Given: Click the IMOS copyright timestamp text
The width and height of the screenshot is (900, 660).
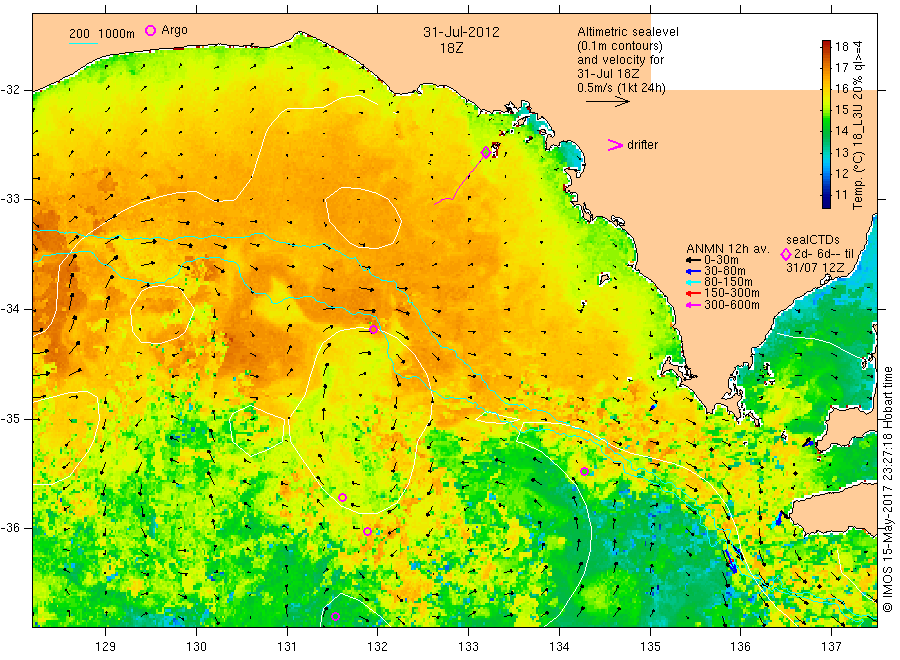Looking at the screenshot, I should (887, 489).
